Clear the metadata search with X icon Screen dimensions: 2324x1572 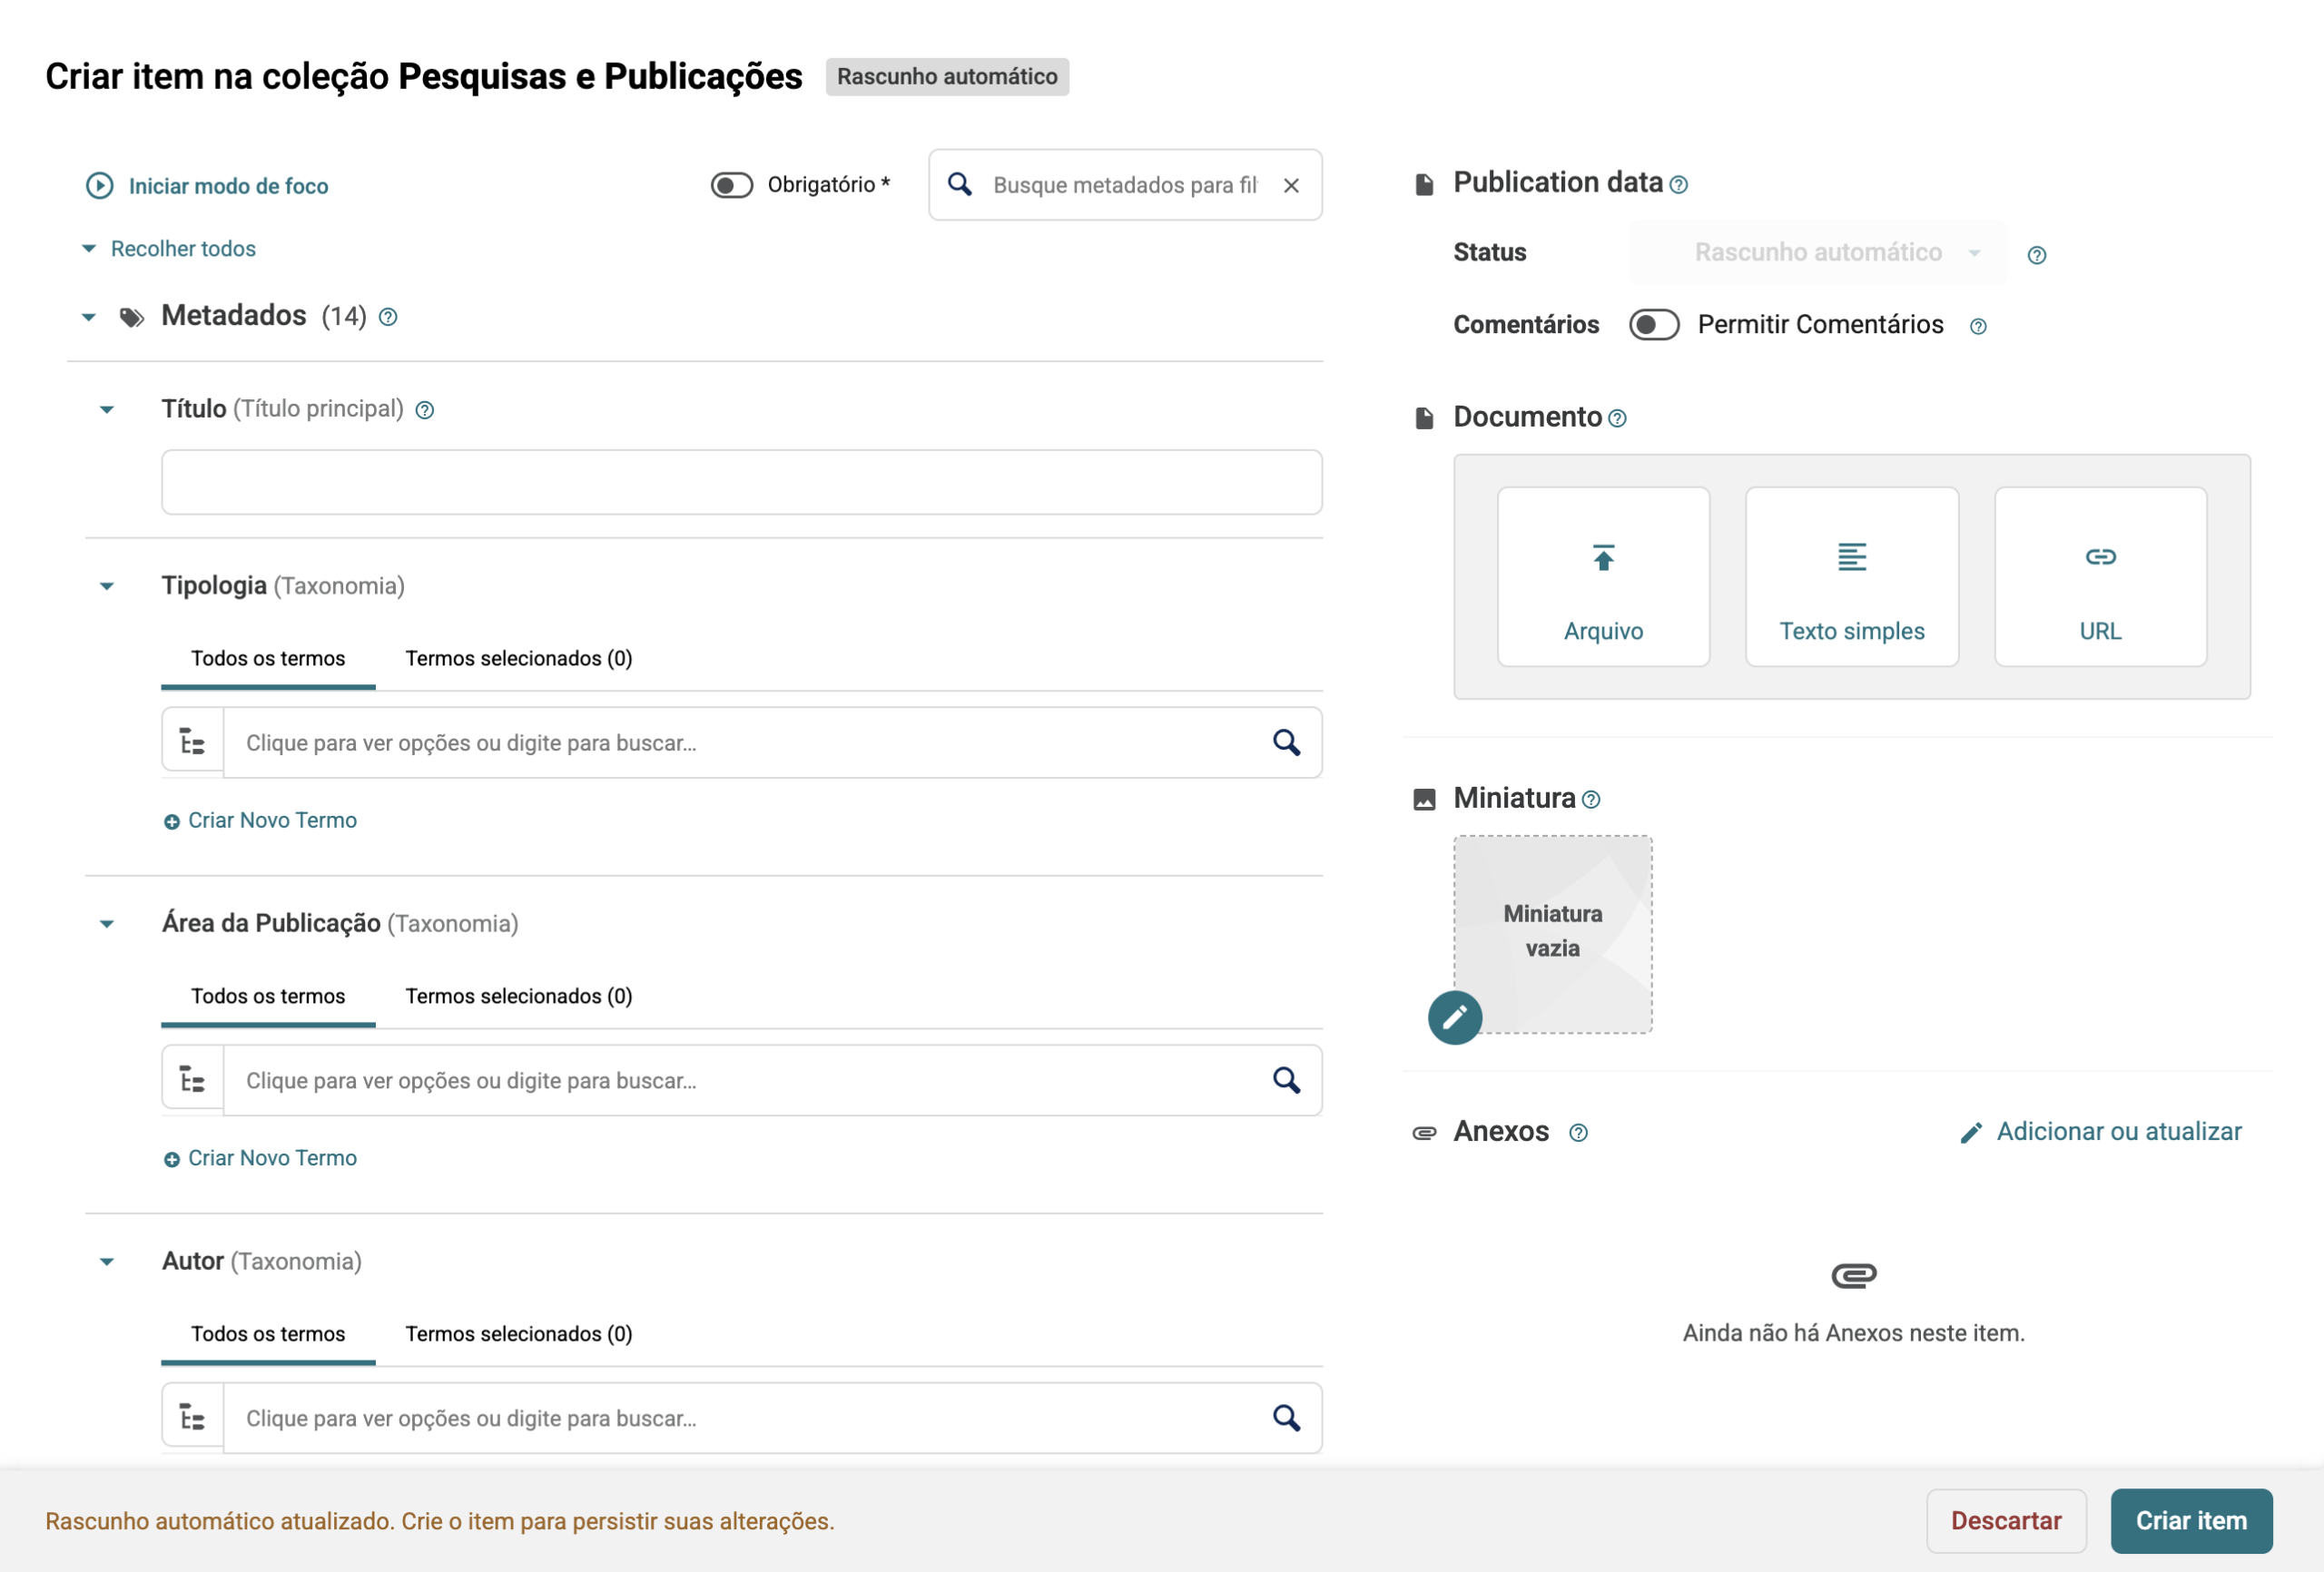pos(1291,185)
